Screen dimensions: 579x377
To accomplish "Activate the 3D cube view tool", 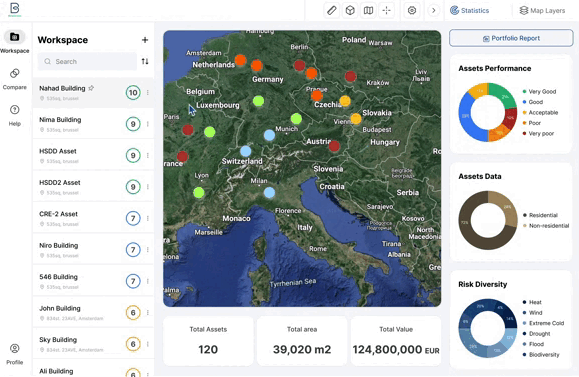I will [350, 10].
